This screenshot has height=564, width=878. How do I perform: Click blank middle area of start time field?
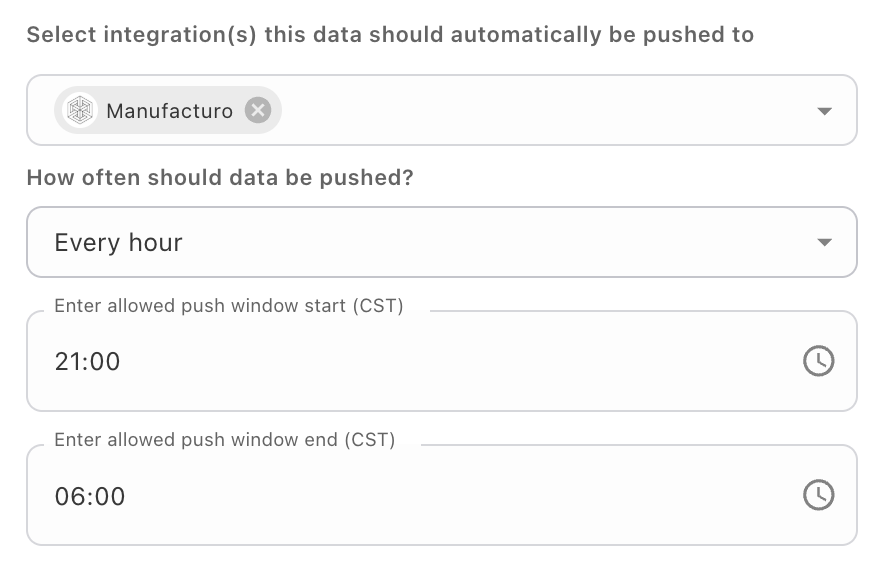pyautogui.click(x=450, y=361)
